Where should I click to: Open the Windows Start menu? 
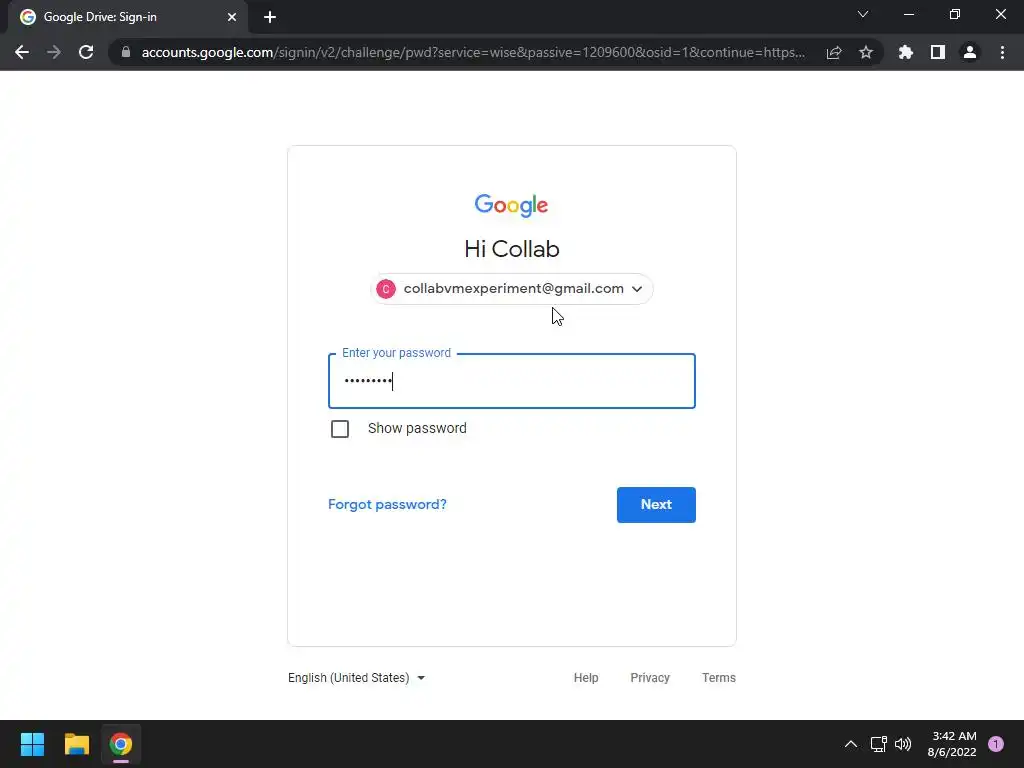(x=32, y=744)
